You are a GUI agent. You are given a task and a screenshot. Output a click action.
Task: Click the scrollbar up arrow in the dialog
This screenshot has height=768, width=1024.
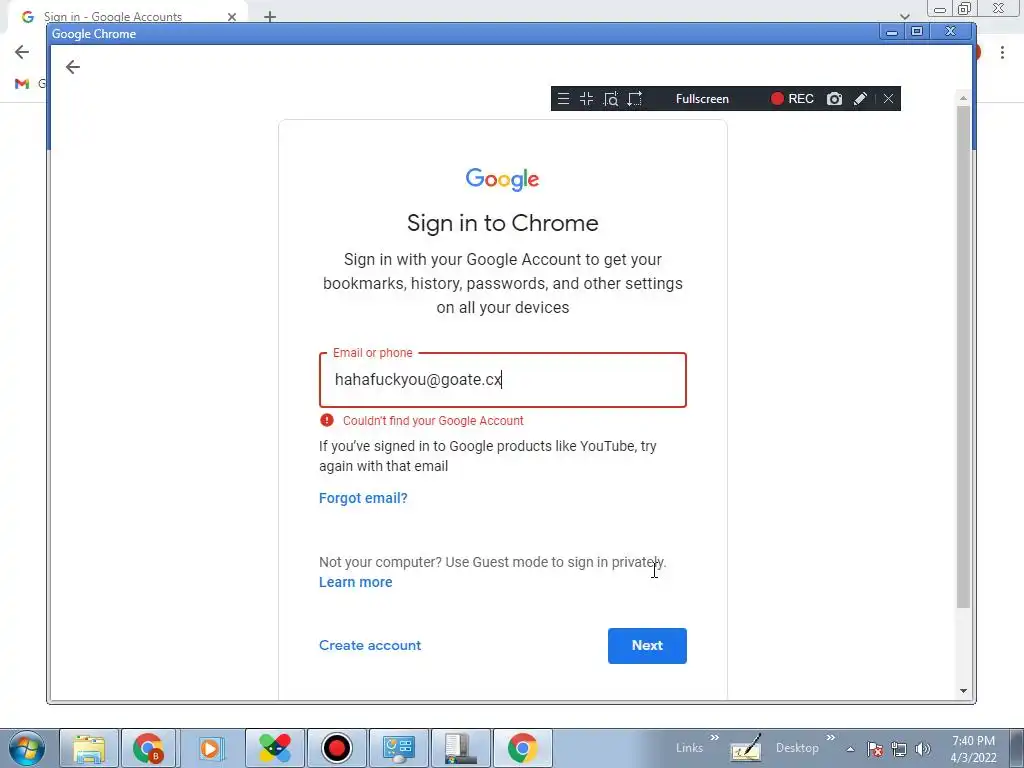coord(963,98)
